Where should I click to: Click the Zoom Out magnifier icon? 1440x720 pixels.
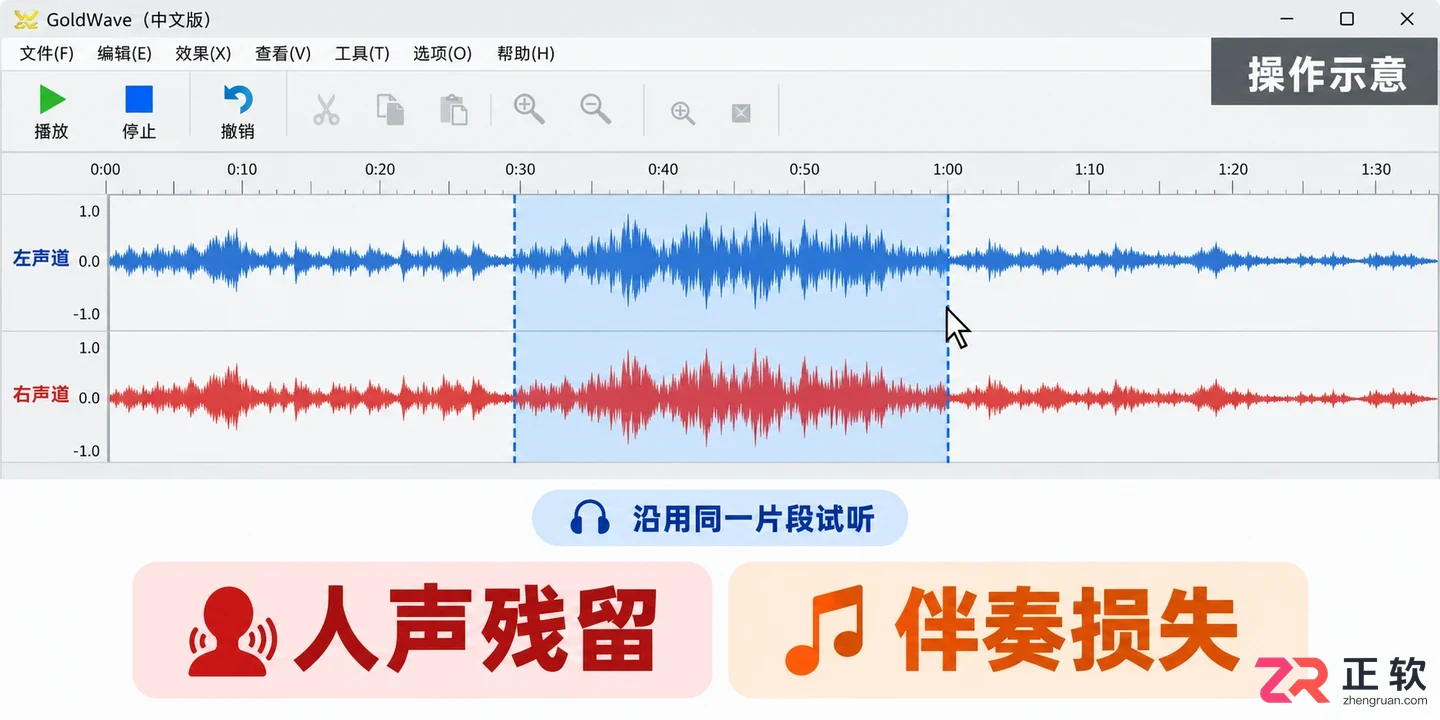(x=596, y=109)
